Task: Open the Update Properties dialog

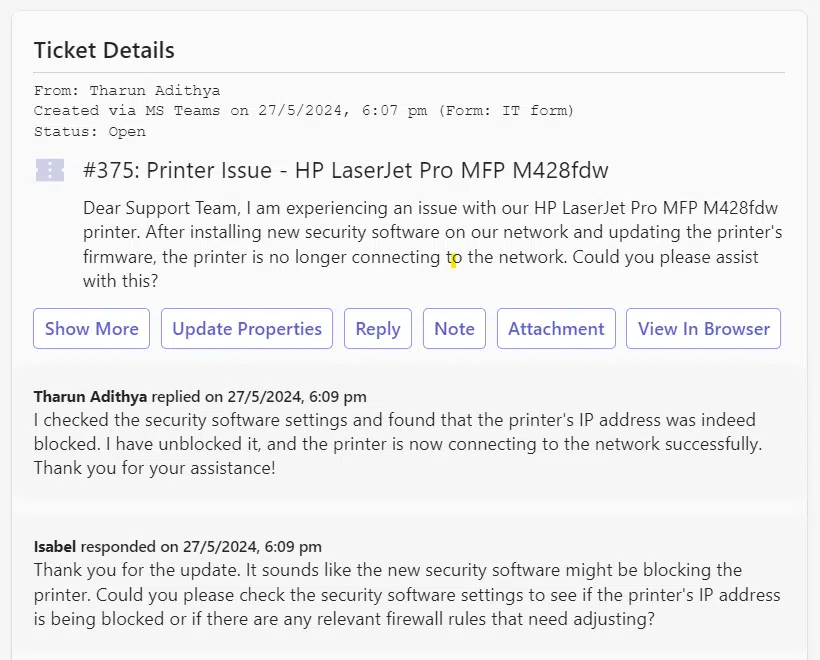Action: (x=247, y=329)
